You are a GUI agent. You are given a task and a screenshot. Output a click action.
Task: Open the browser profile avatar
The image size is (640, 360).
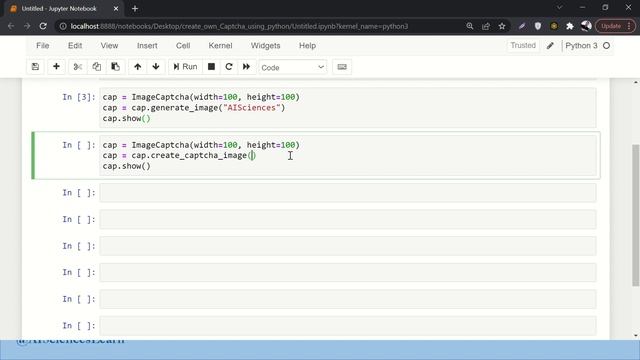point(586,26)
